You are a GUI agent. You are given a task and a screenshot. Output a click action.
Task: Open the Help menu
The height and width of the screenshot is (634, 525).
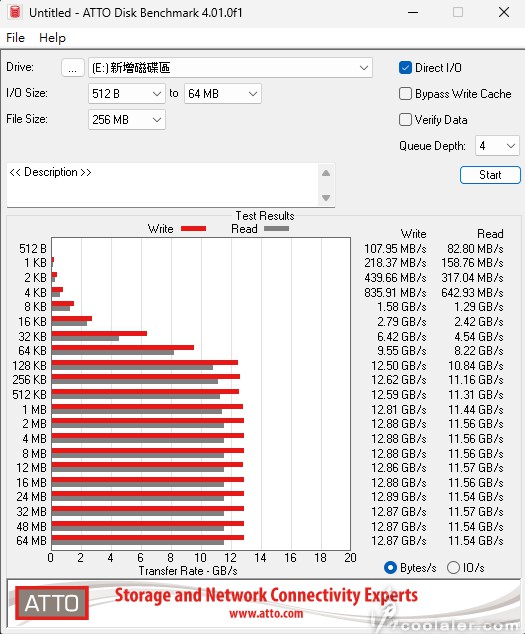pyautogui.click(x=52, y=38)
